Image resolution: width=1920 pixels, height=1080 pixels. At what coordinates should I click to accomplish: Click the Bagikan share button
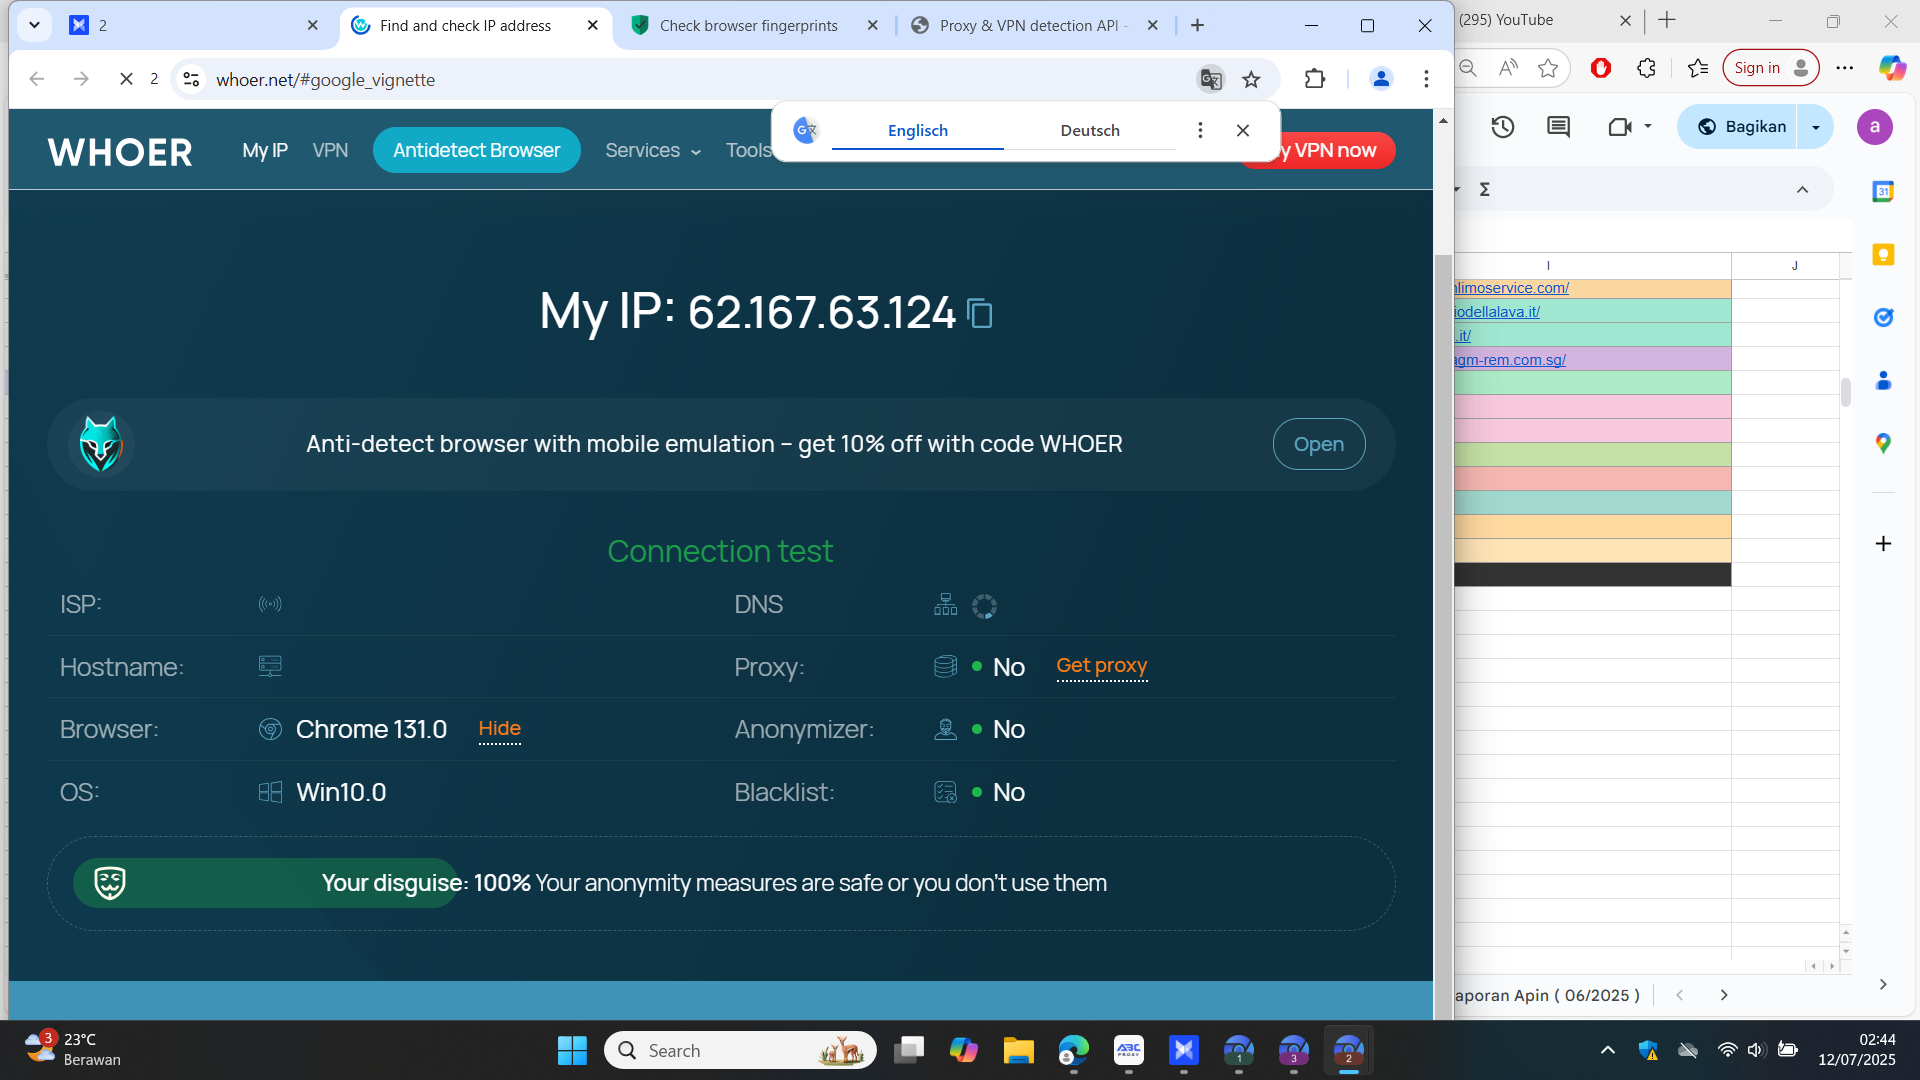(1742, 127)
